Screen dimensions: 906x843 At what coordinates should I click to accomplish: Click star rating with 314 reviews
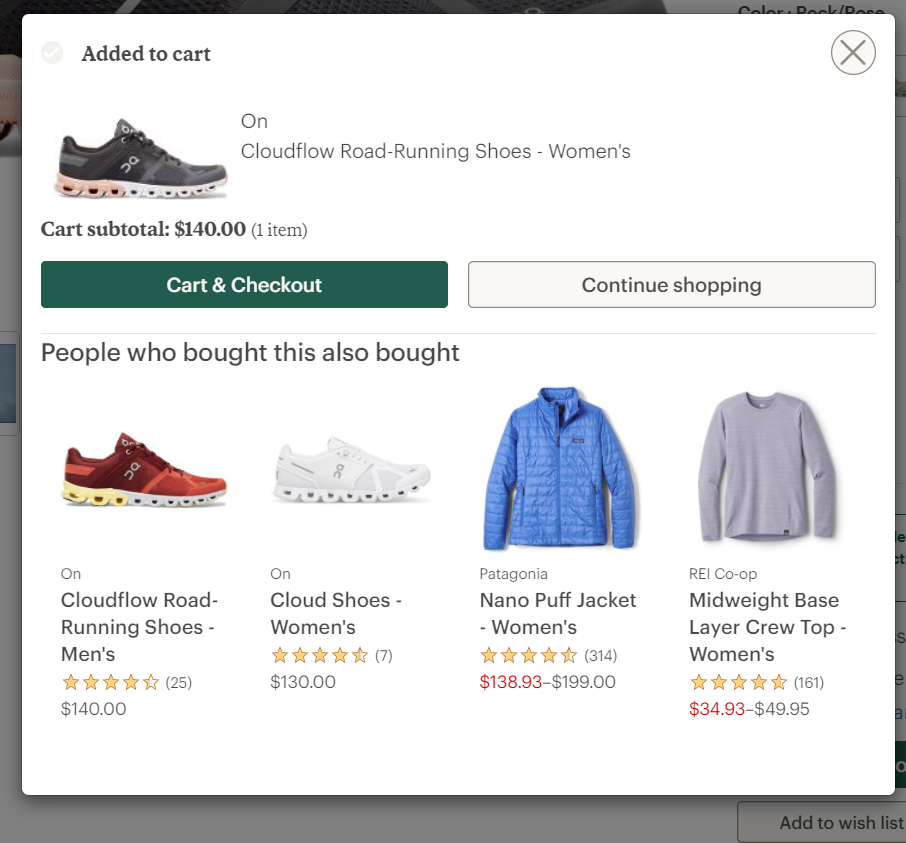(x=529, y=656)
